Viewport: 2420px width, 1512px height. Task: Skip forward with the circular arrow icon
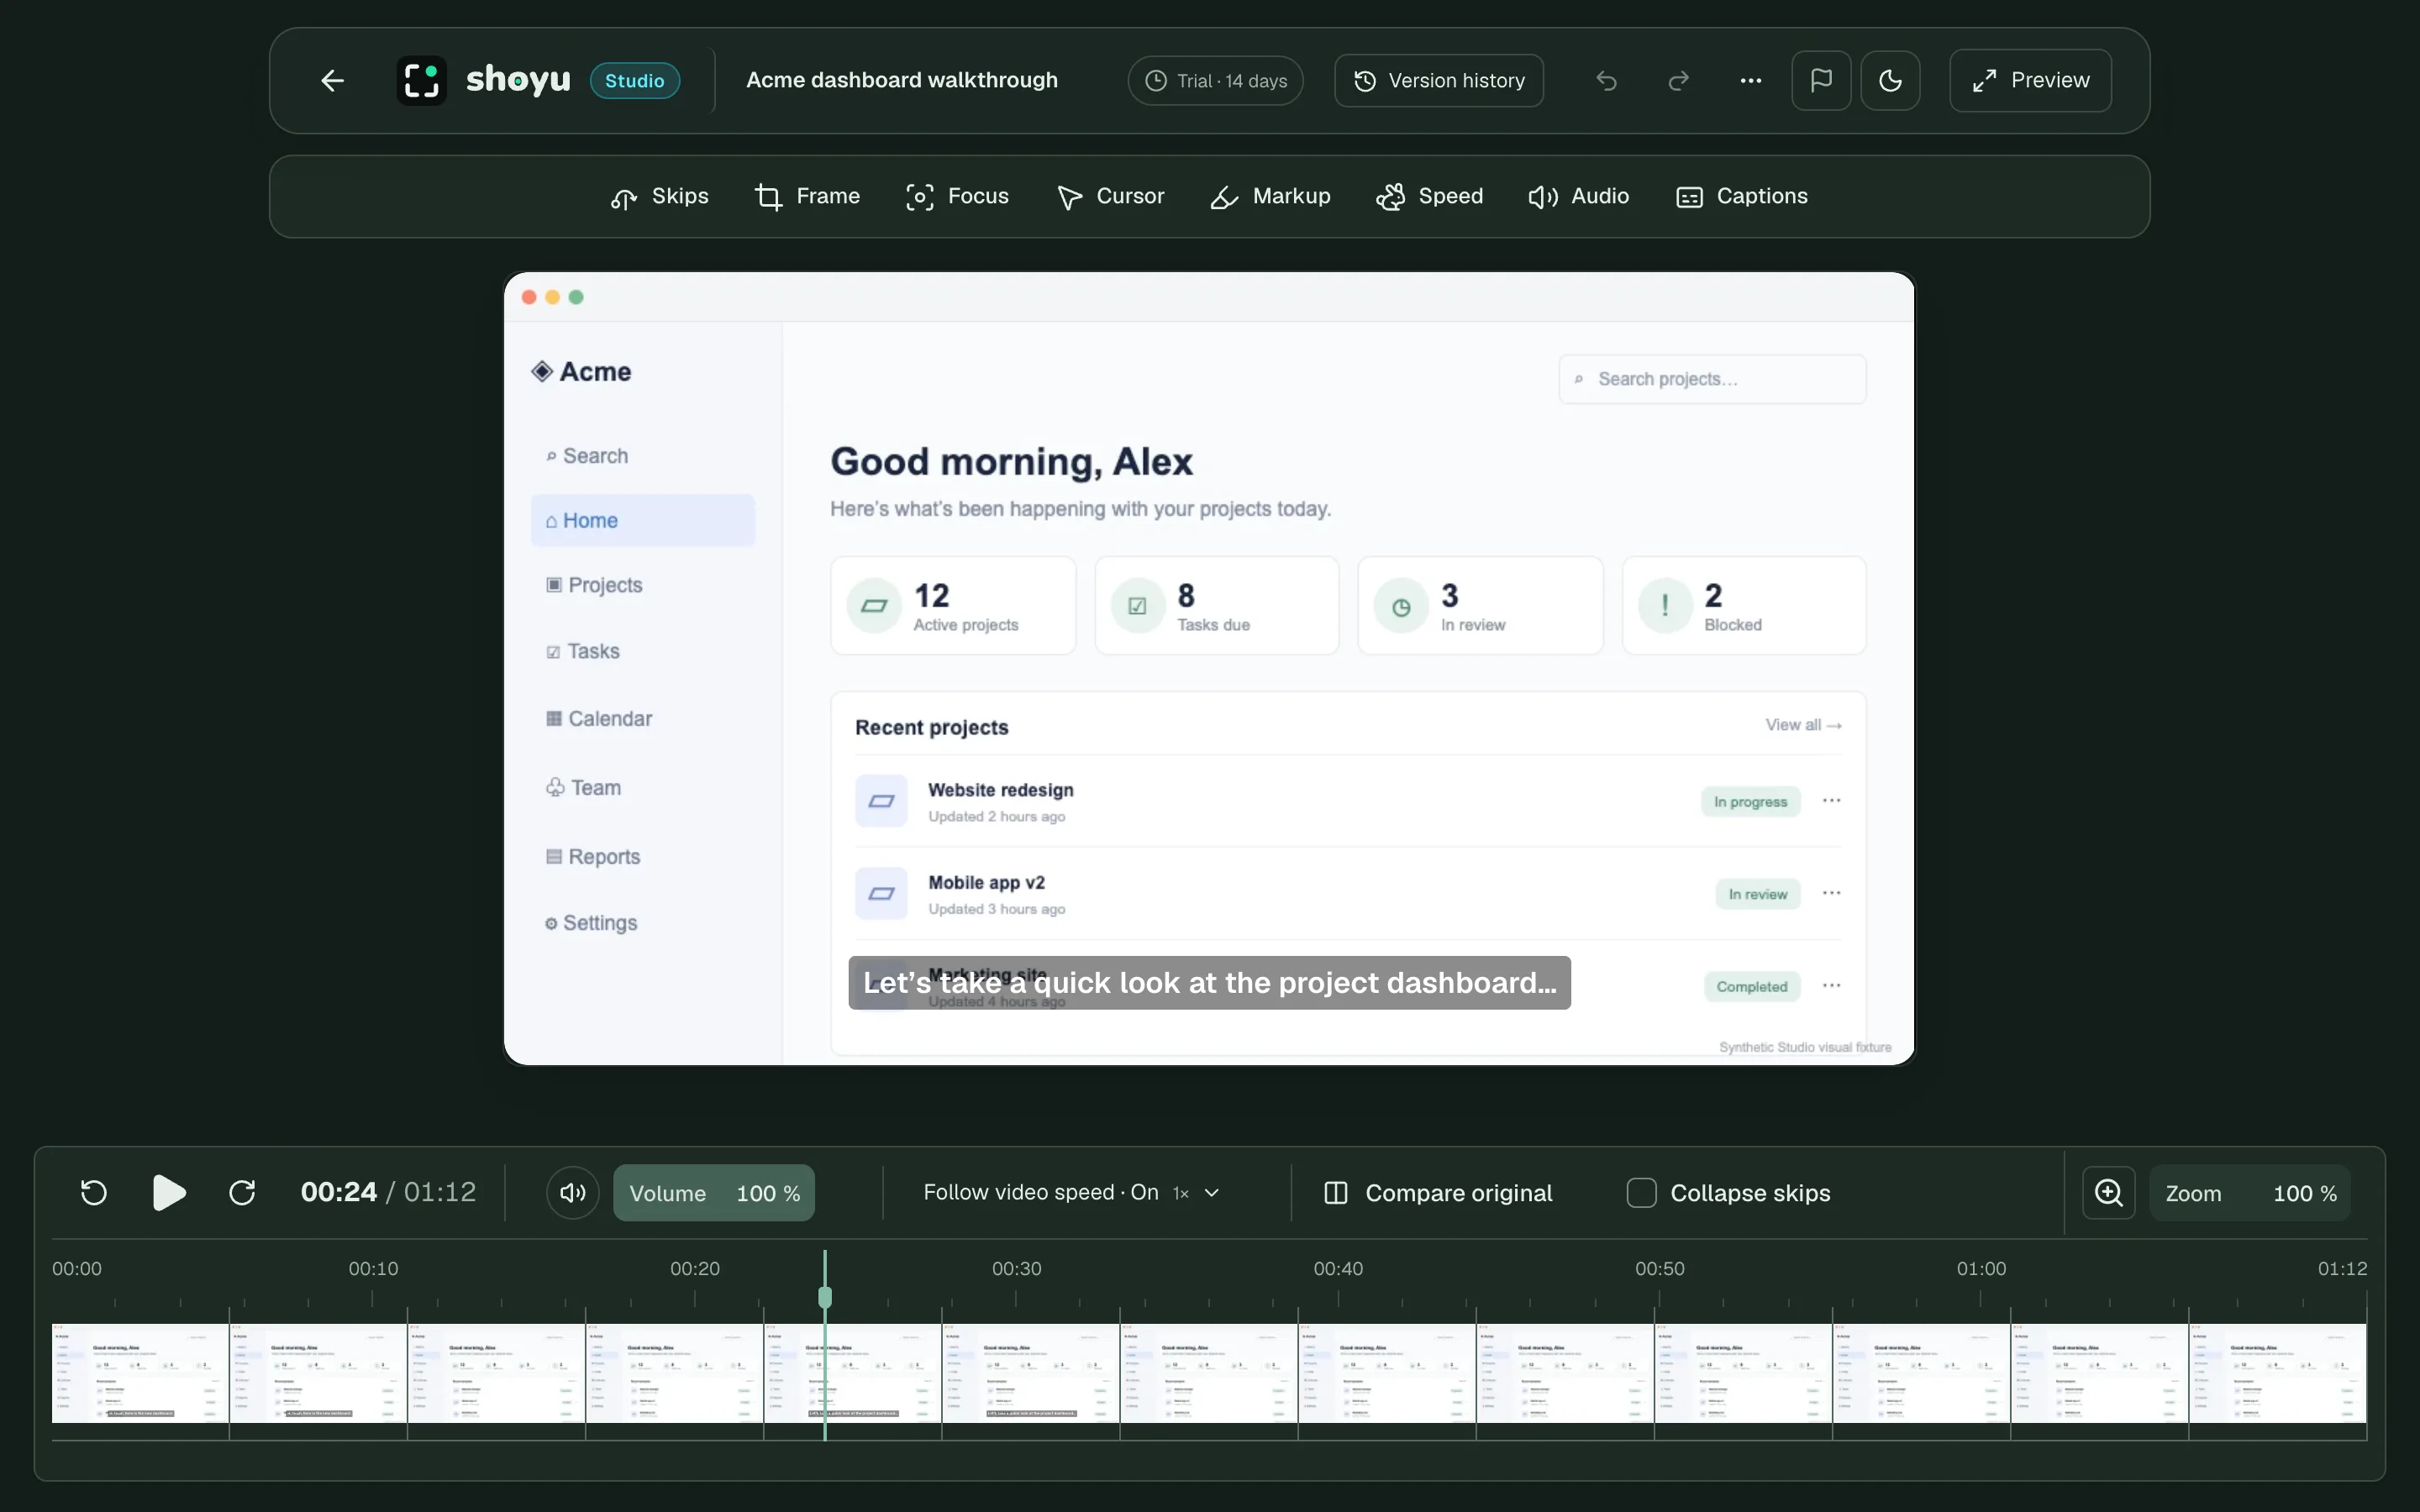pyautogui.click(x=242, y=1192)
